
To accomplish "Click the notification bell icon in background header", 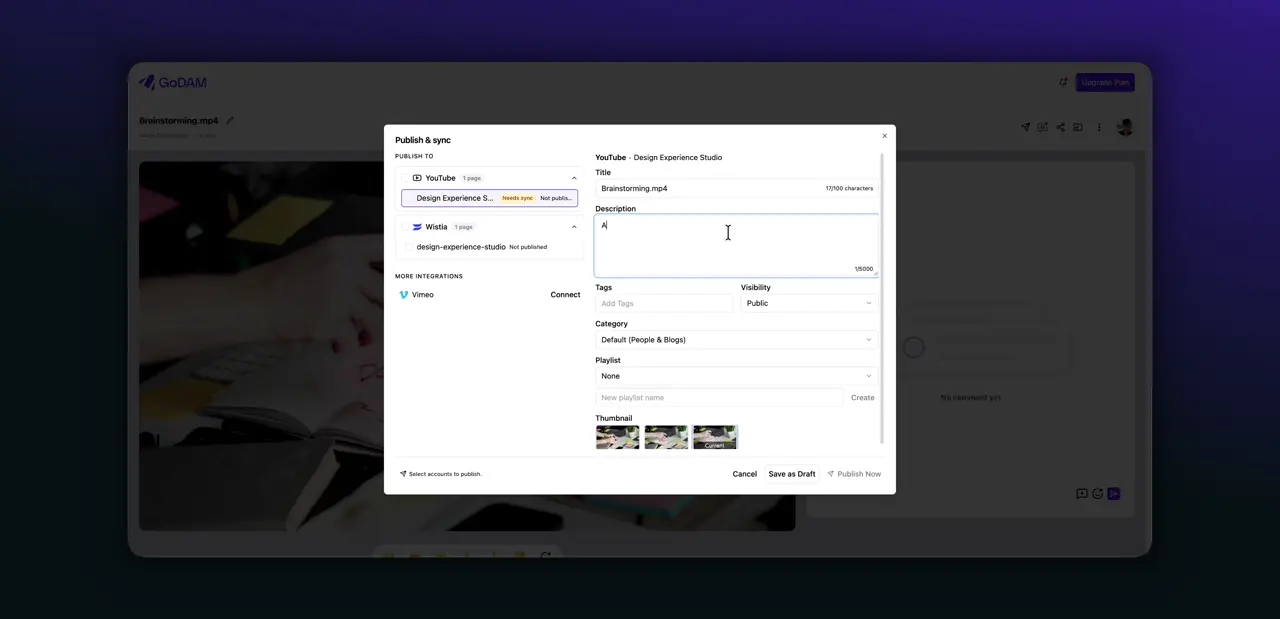I will point(1063,82).
